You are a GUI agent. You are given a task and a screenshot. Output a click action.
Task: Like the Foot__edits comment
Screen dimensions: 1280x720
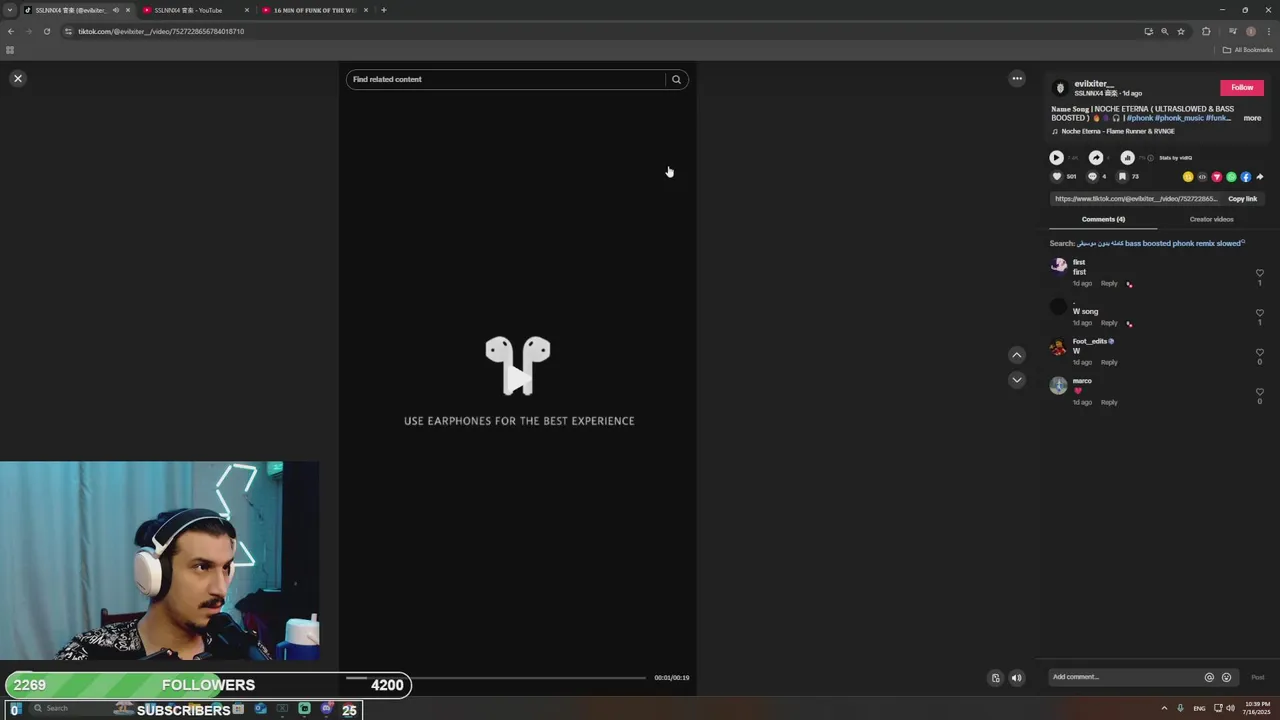pyautogui.click(x=1260, y=352)
